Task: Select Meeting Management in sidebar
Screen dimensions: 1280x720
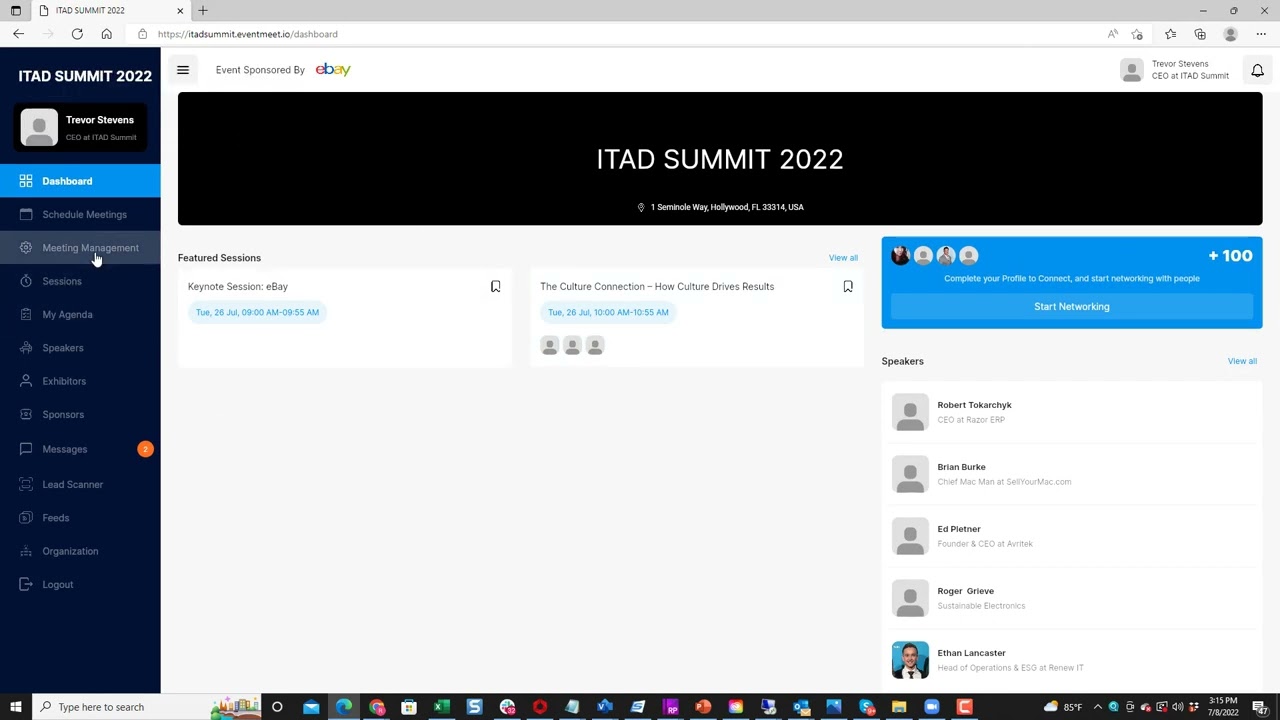Action: 80,248
